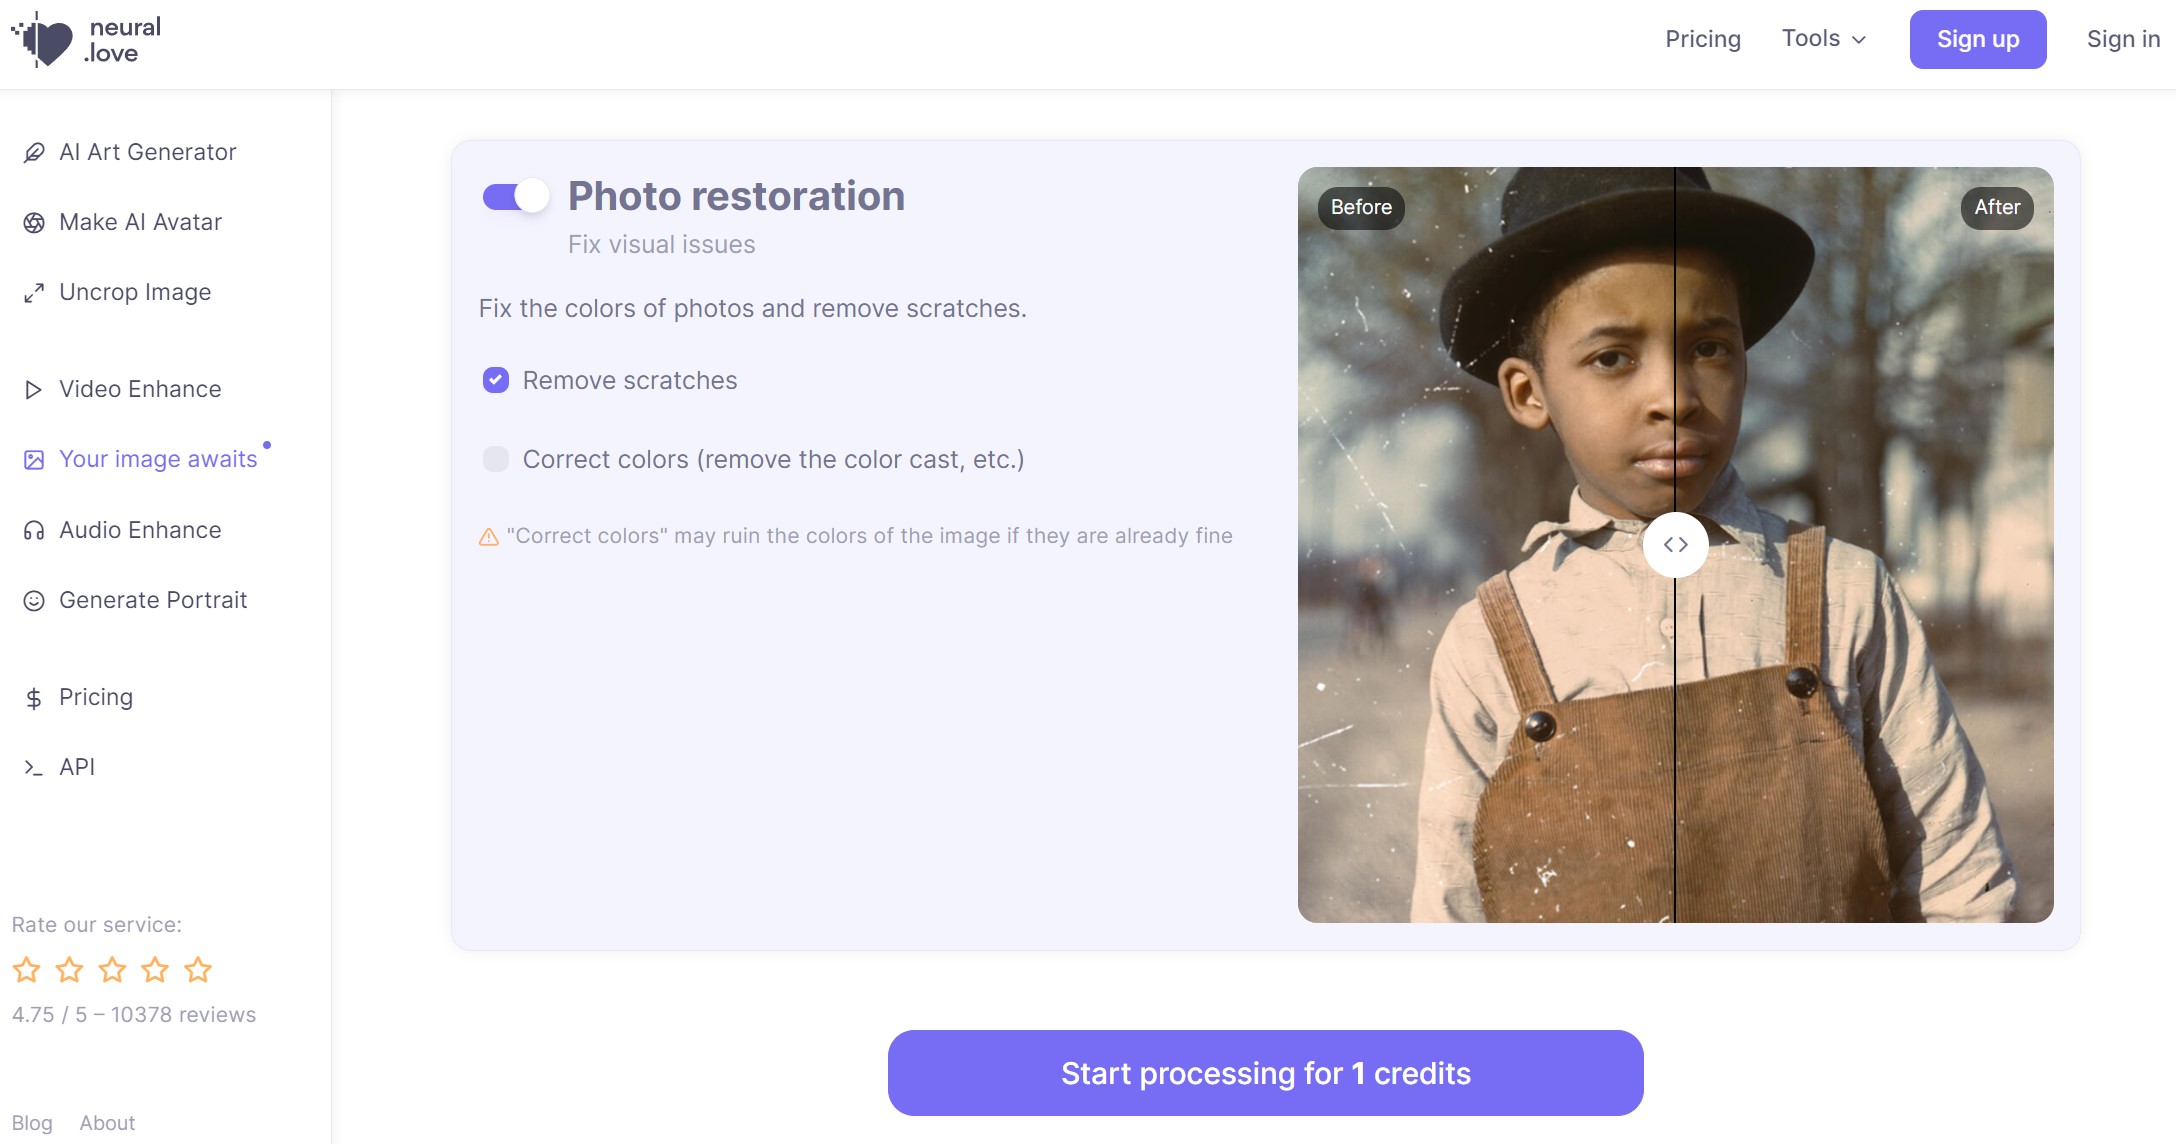This screenshot has width=2176, height=1144.
Task: Click the Audio Enhance headphones icon
Action: (34, 531)
